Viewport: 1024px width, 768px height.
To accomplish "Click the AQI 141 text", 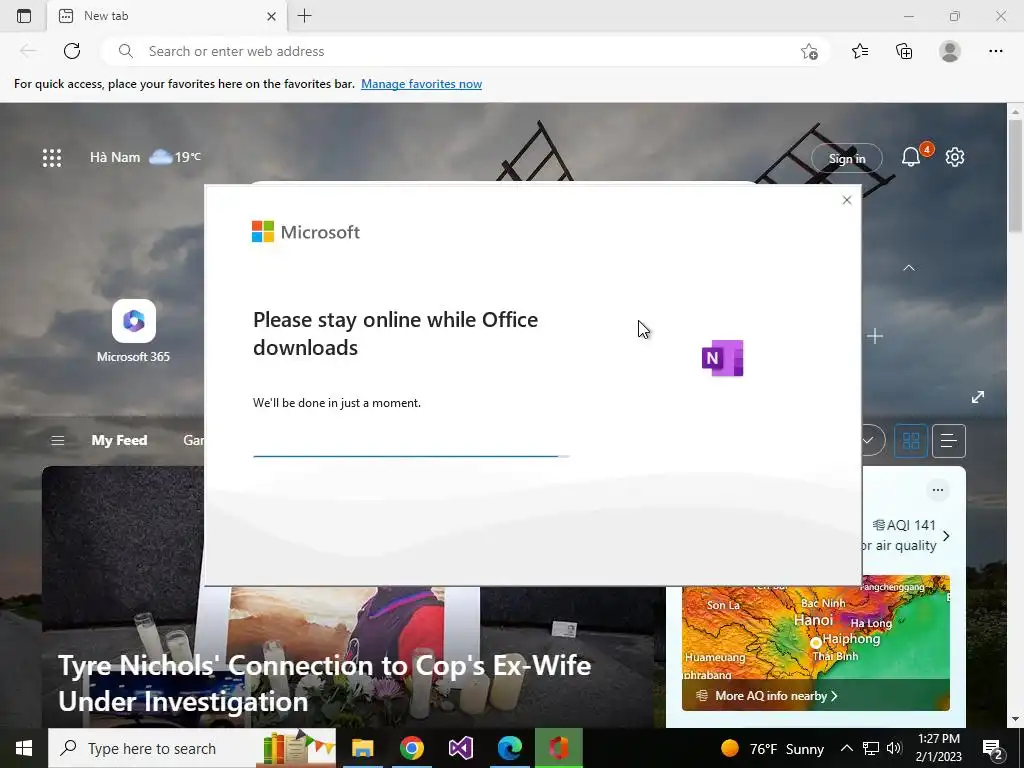I will (x=911, y=525).
